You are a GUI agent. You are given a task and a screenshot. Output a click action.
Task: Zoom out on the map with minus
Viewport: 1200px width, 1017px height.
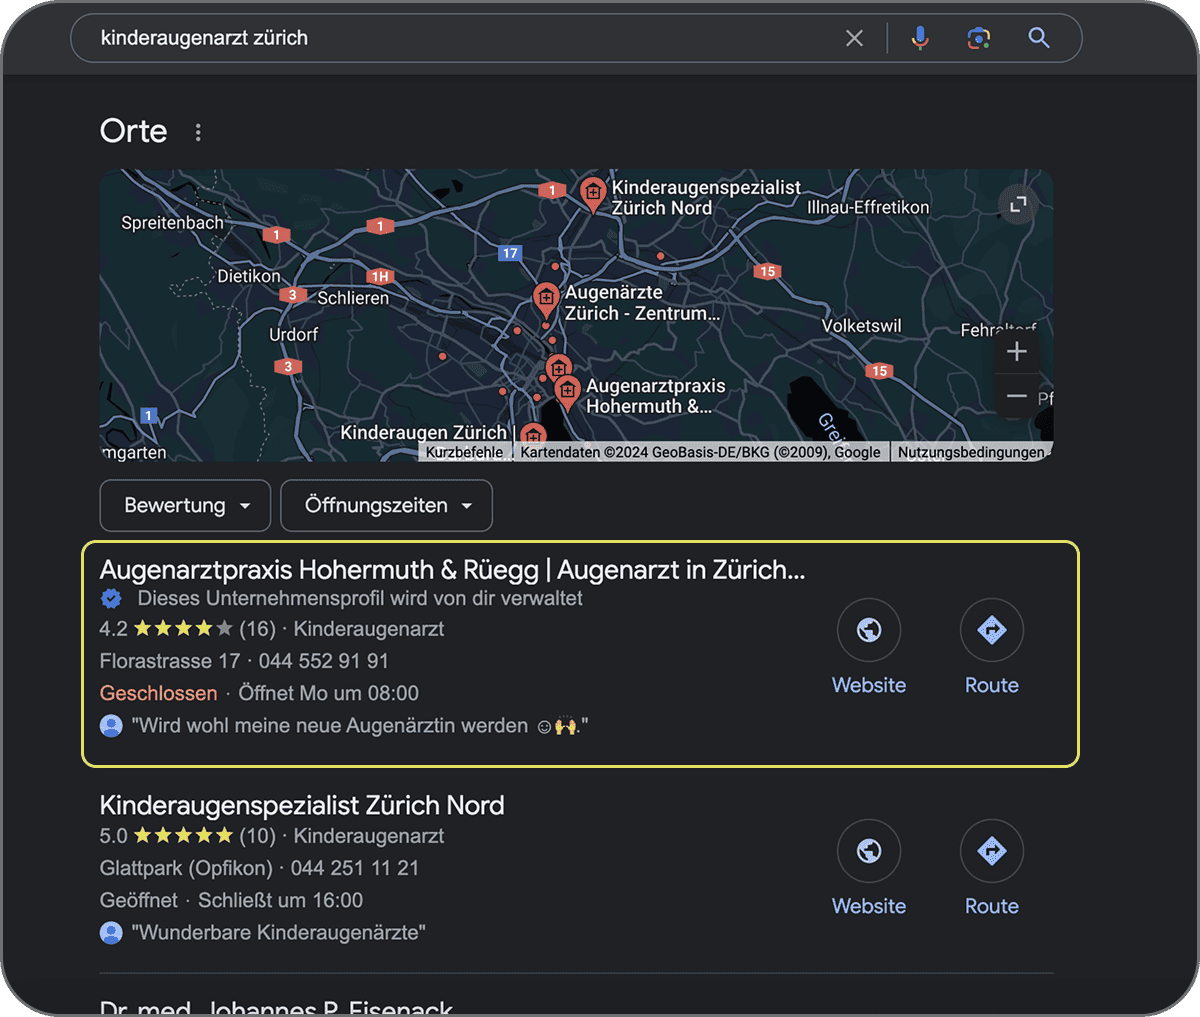pyautogui.click(x=1016, y=396)
